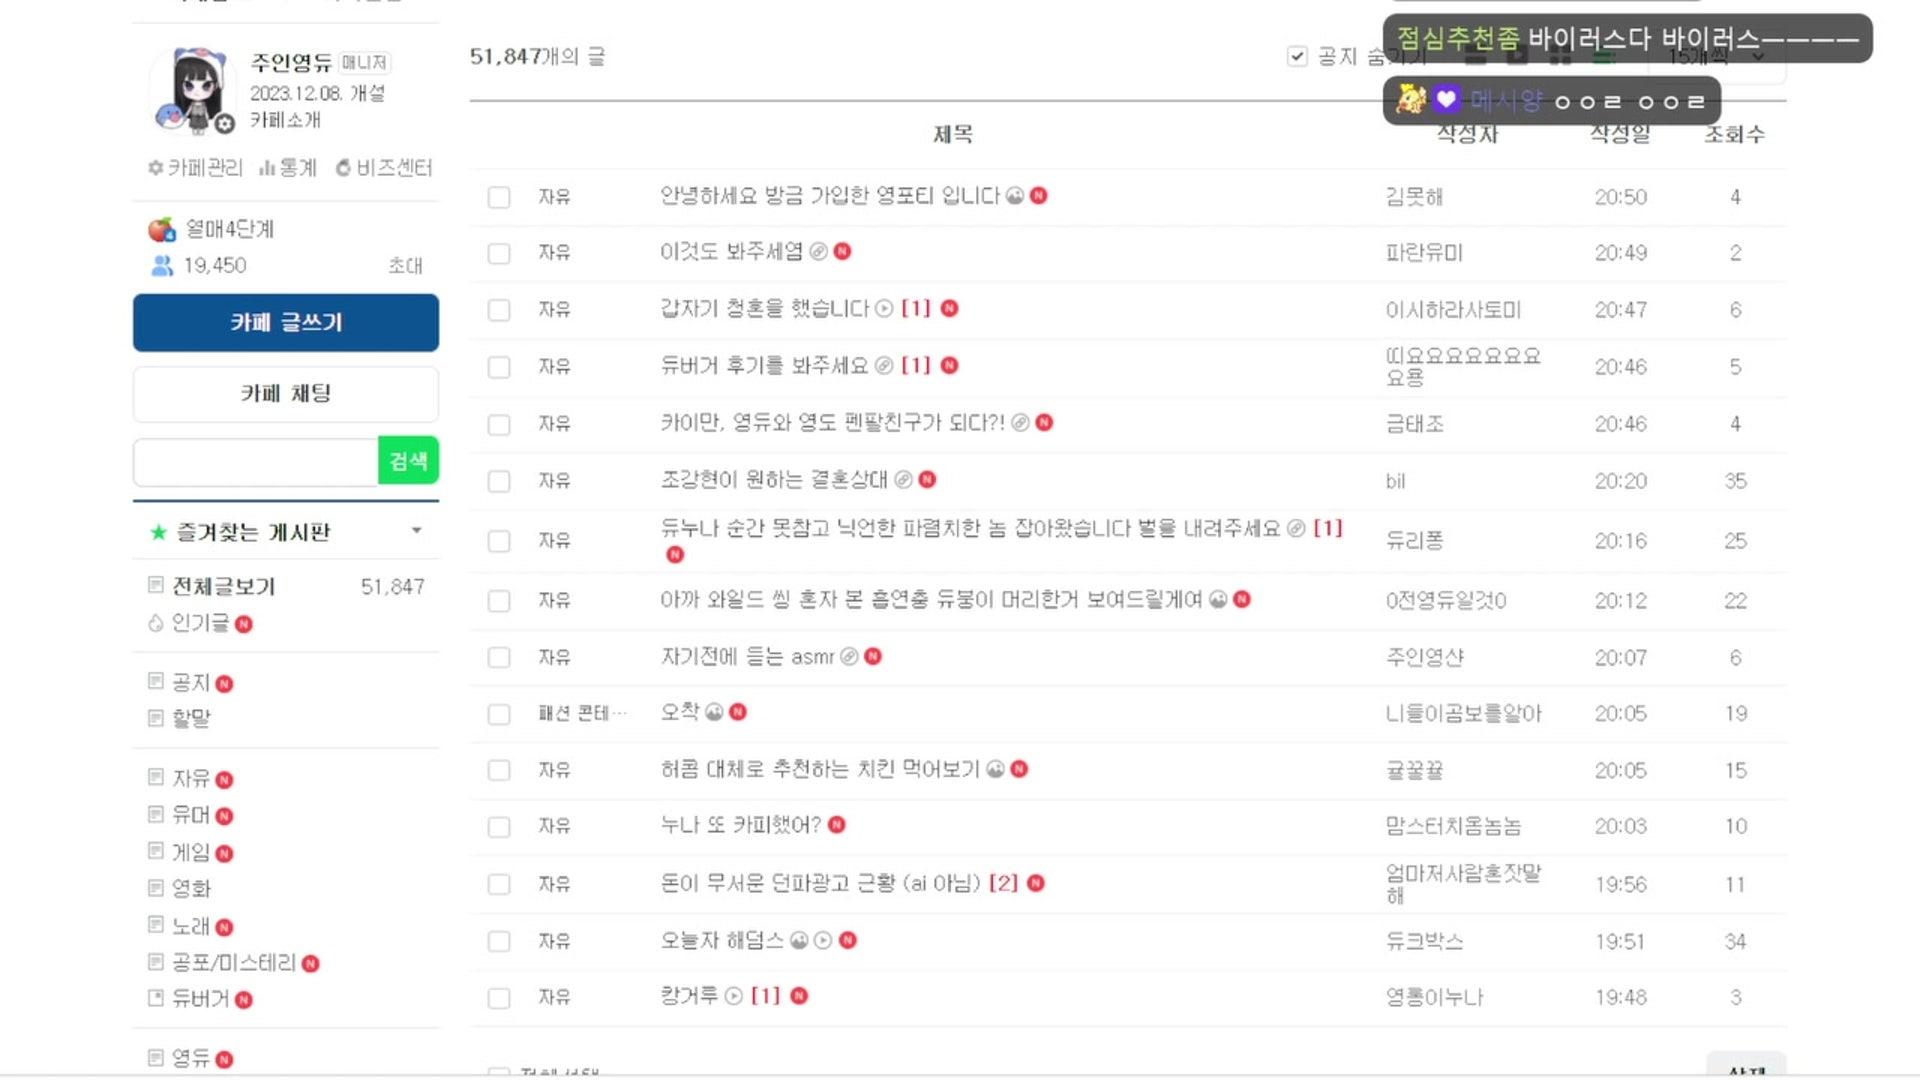Viewport: 1920px width, 1080px height.
Task: Check the box for 이것도 봐주세염 post
Action: (x=499, y=253)
